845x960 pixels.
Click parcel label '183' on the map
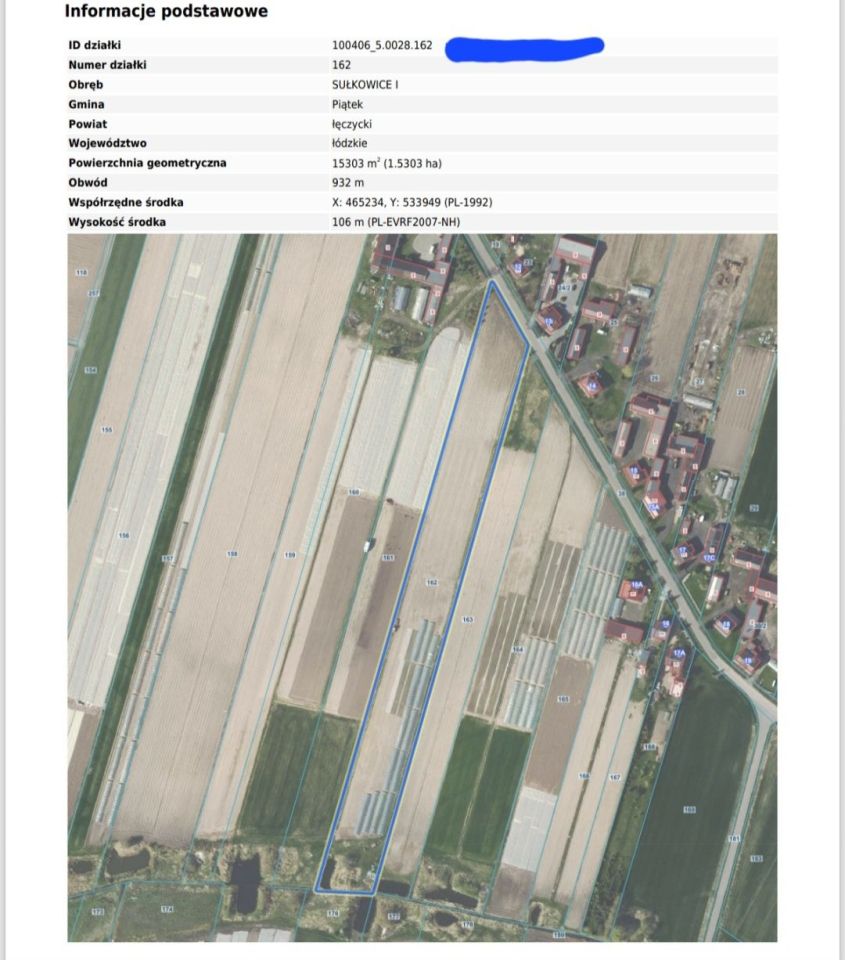tap(757, 859)
